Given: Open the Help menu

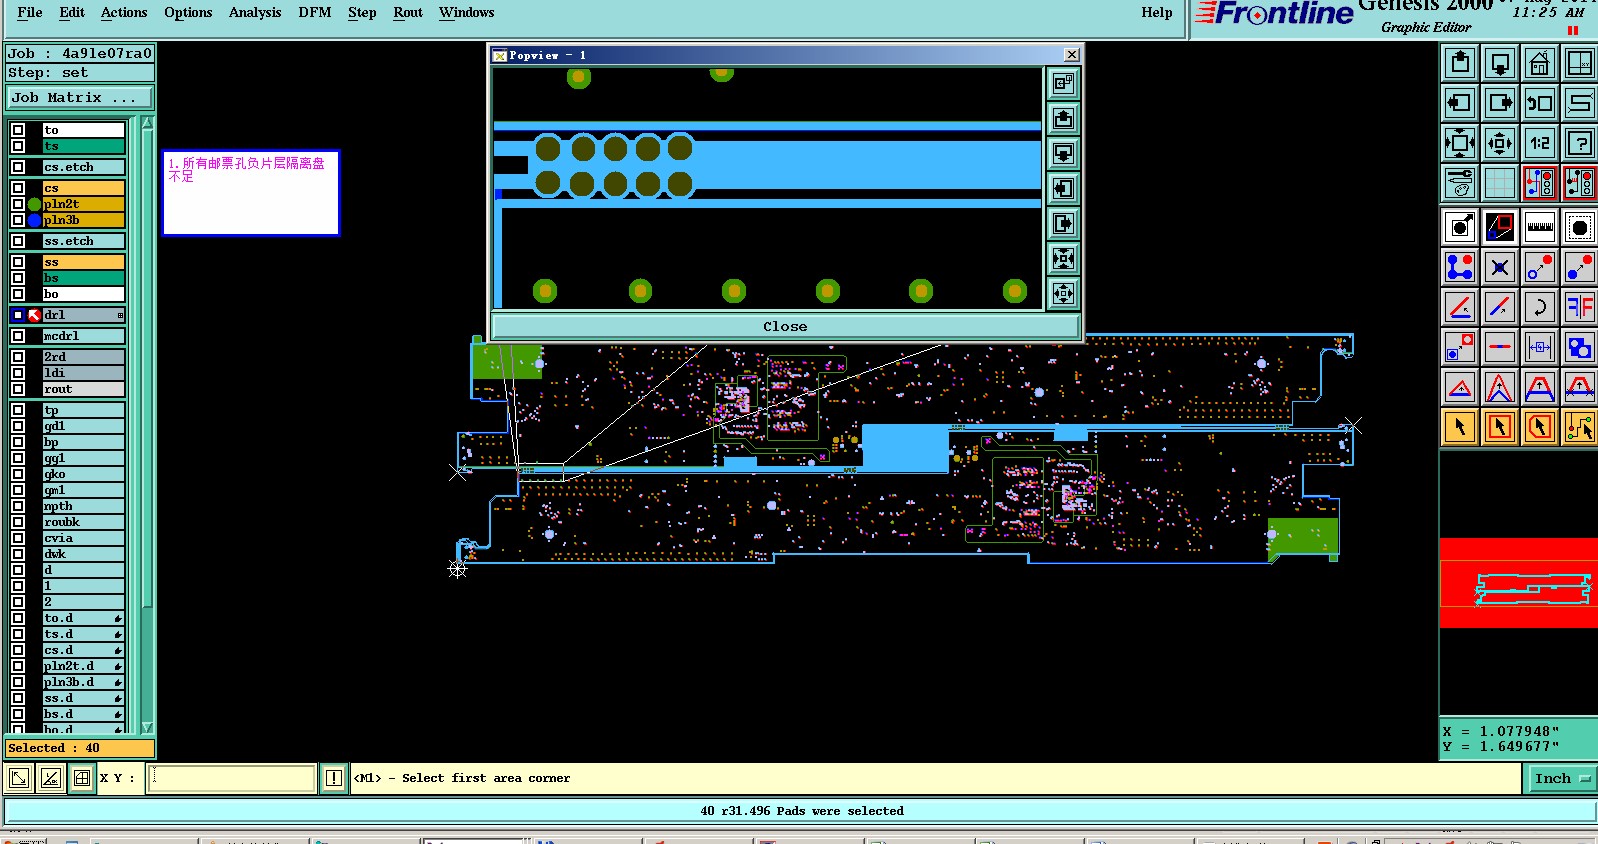Looking at the screenshot, I should 1157,12.
